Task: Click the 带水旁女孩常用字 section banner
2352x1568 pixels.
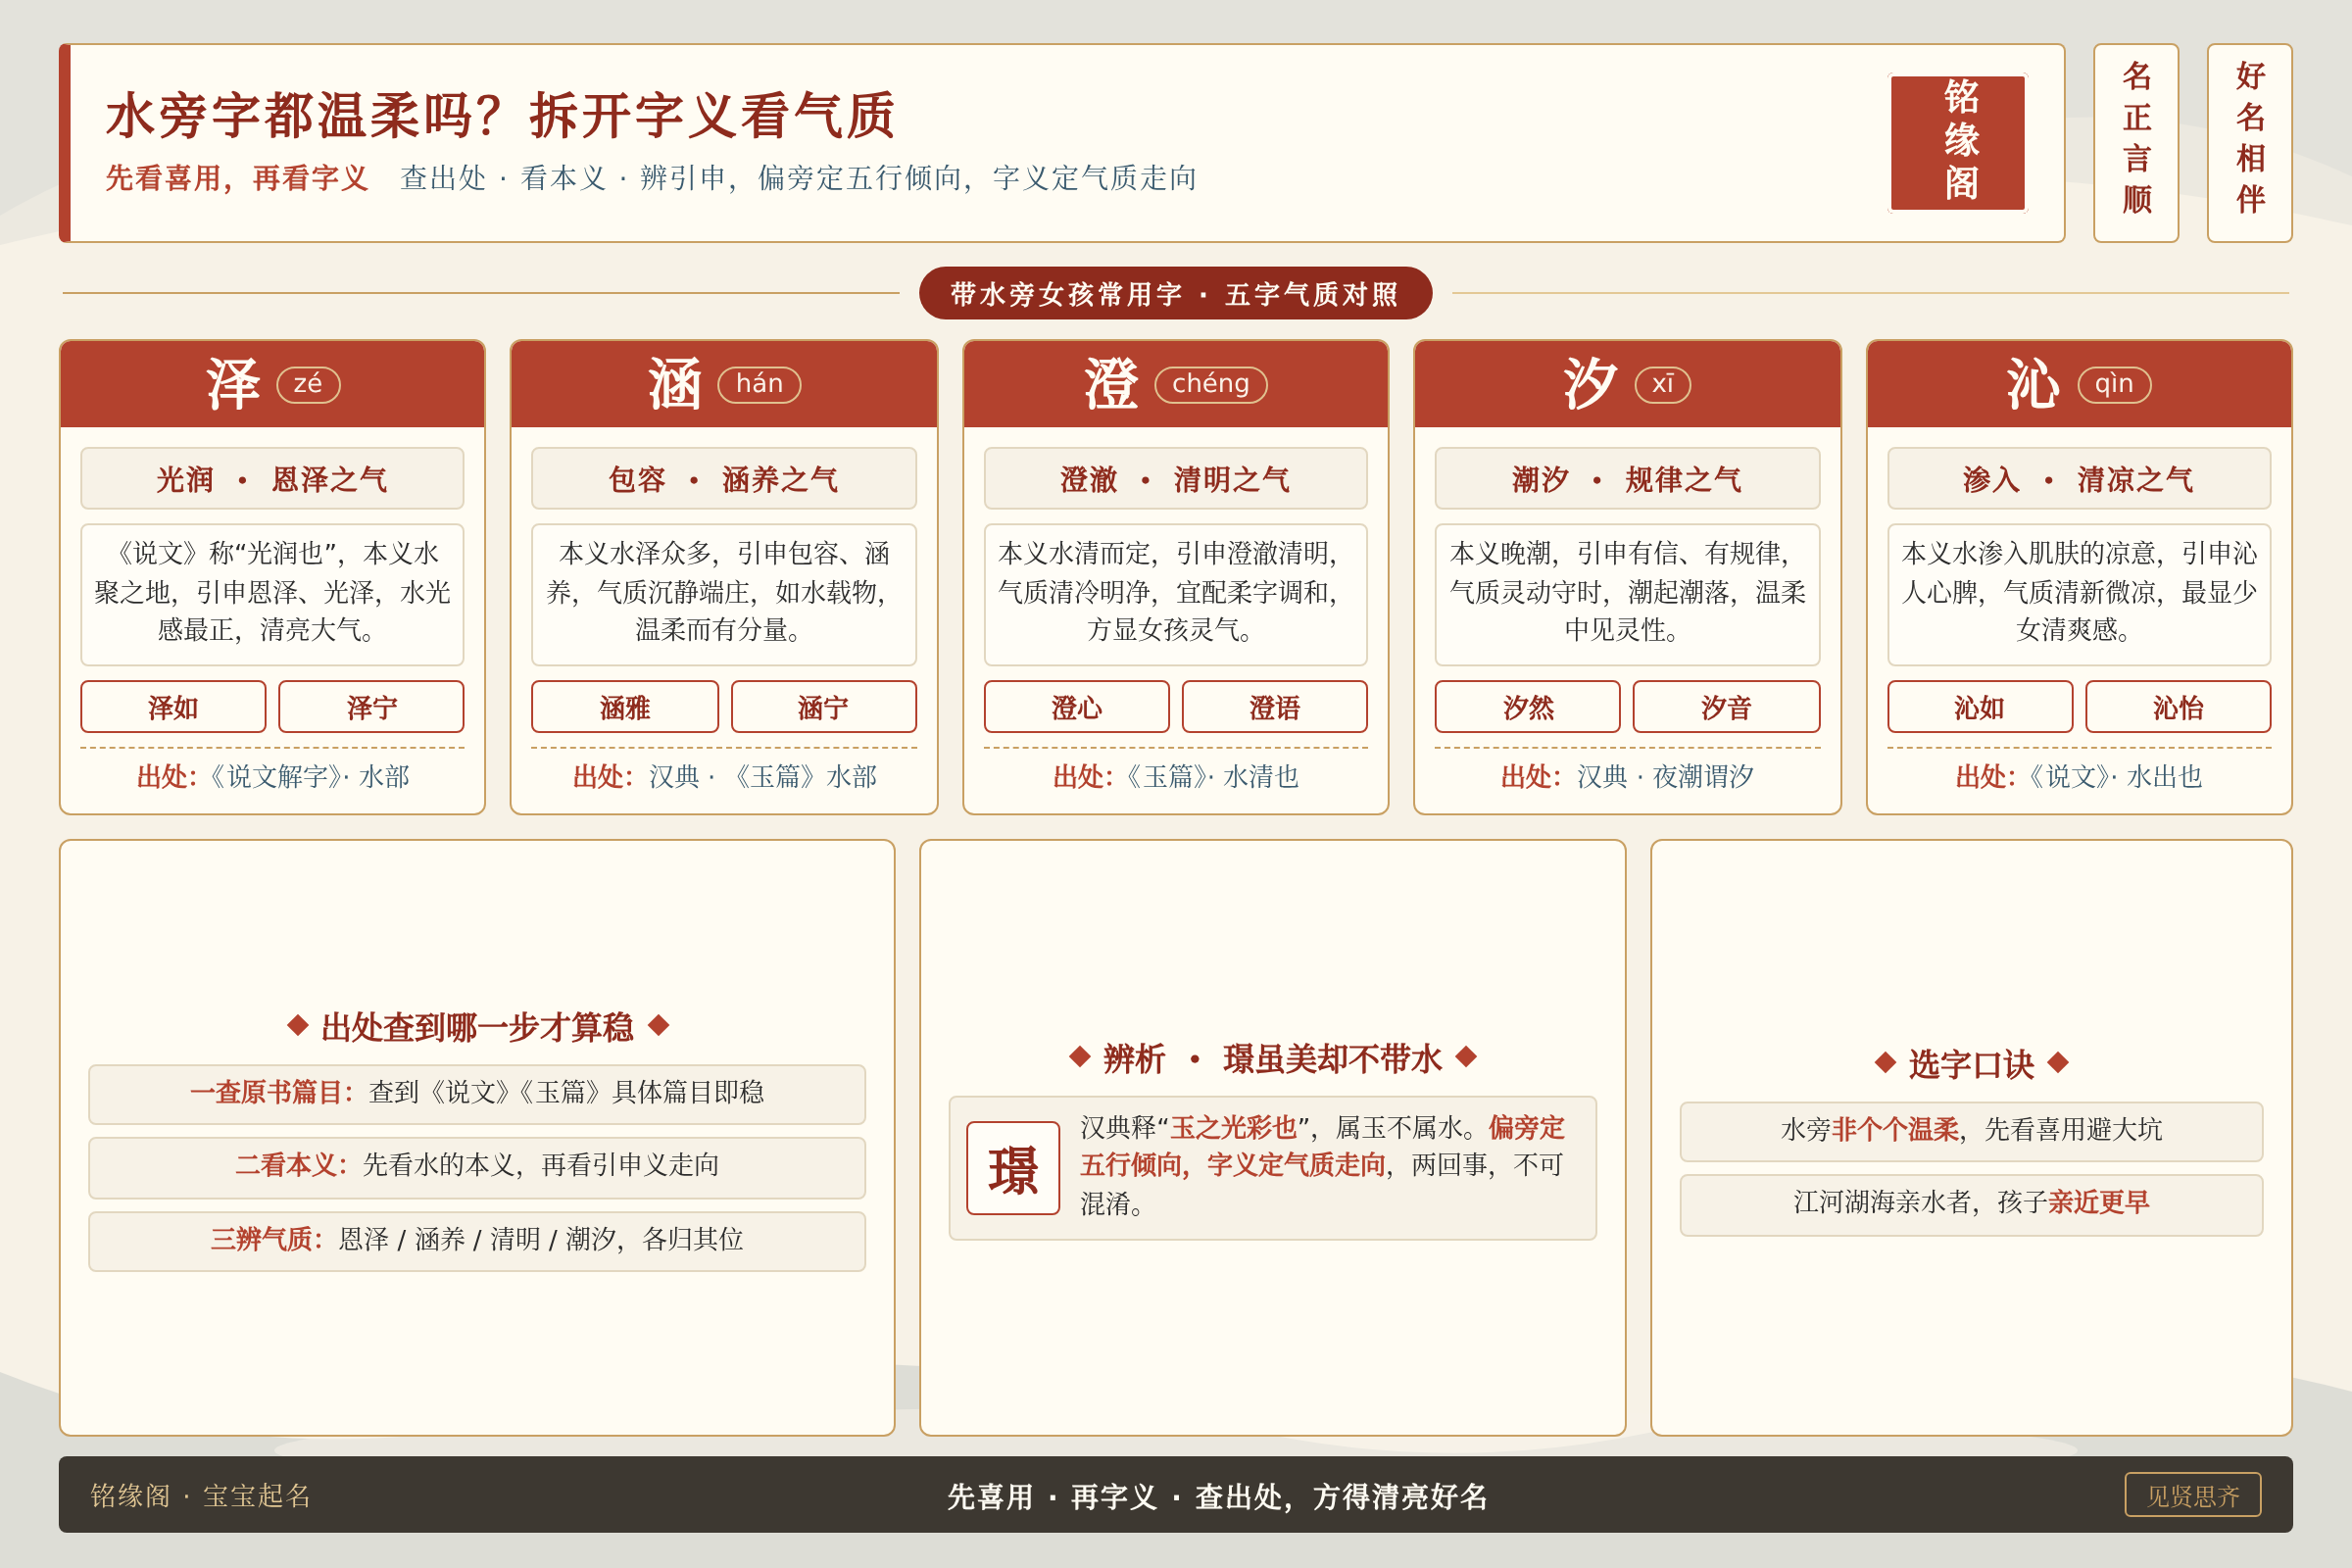Action: [1176, 293]
